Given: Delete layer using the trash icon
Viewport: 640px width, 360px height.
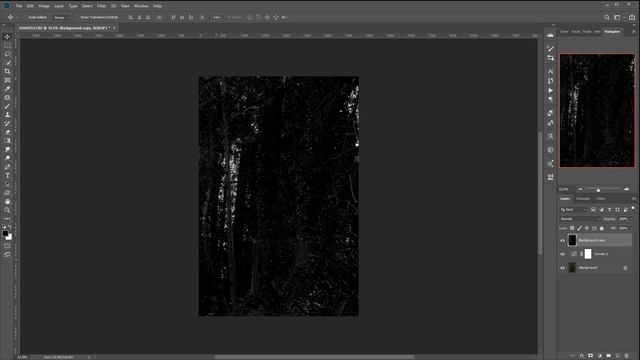Looking at the screenshot, I should pos(627,356).
